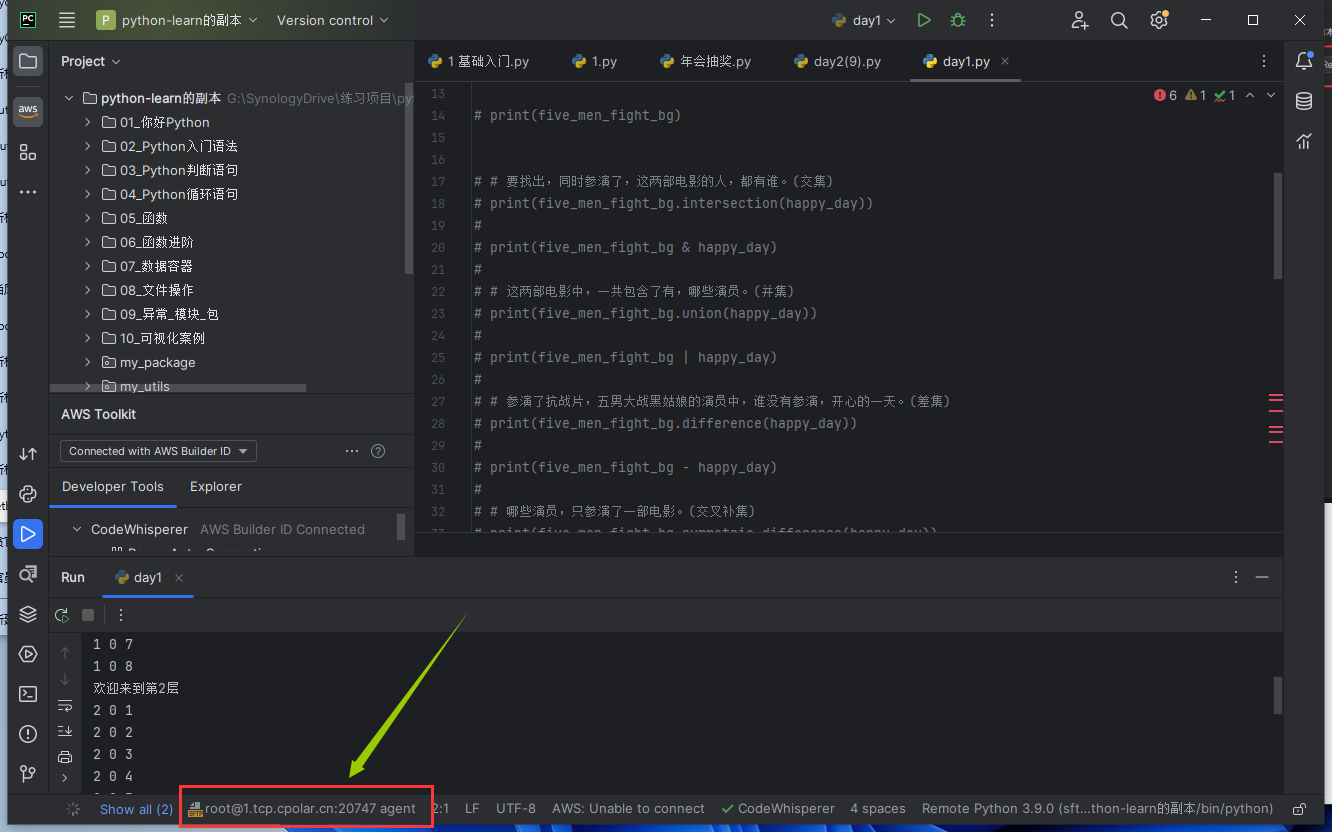Toggle read-only lock icon in status bar
The image size is (1332, 832).
point(1299,809)
